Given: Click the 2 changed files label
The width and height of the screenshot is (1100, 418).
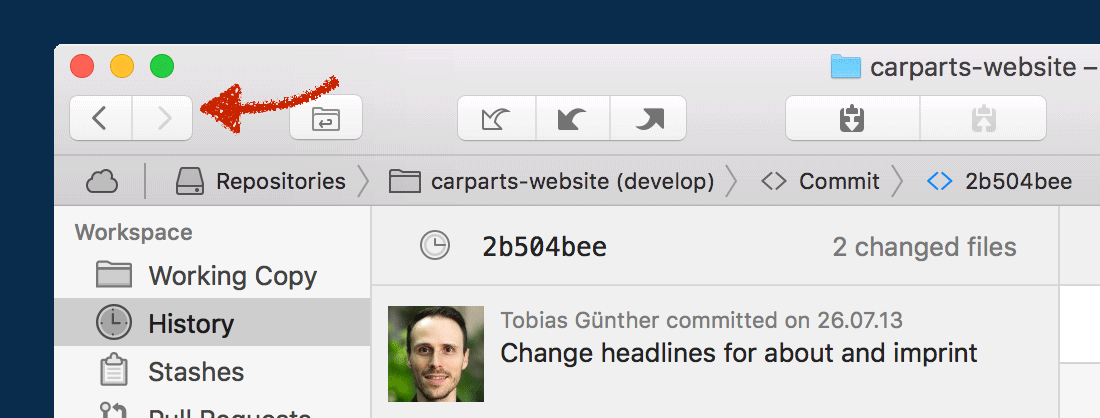Looking at the screenshot, I should pyautogui.click(x=924, y=247).
